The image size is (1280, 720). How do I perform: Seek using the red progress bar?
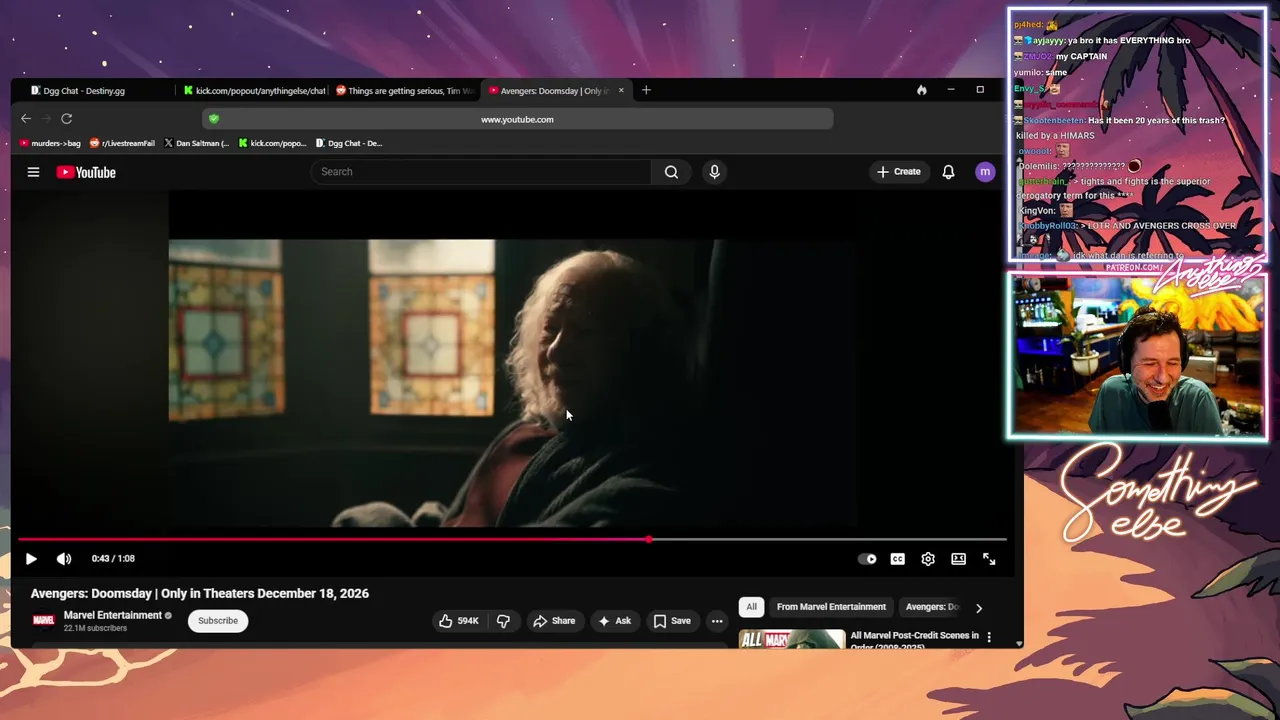click(x=512, y=539)
